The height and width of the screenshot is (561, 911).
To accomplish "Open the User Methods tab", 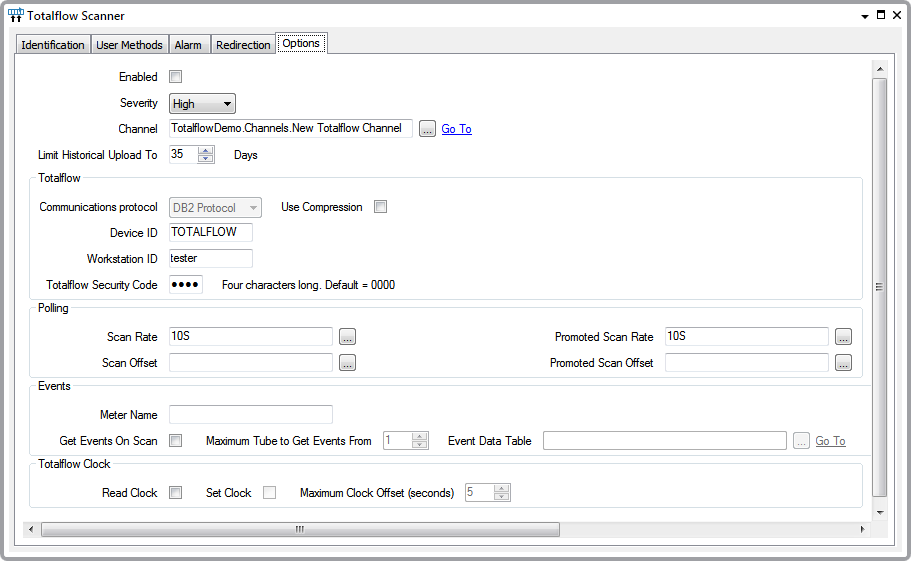I will tap(129, 45).
